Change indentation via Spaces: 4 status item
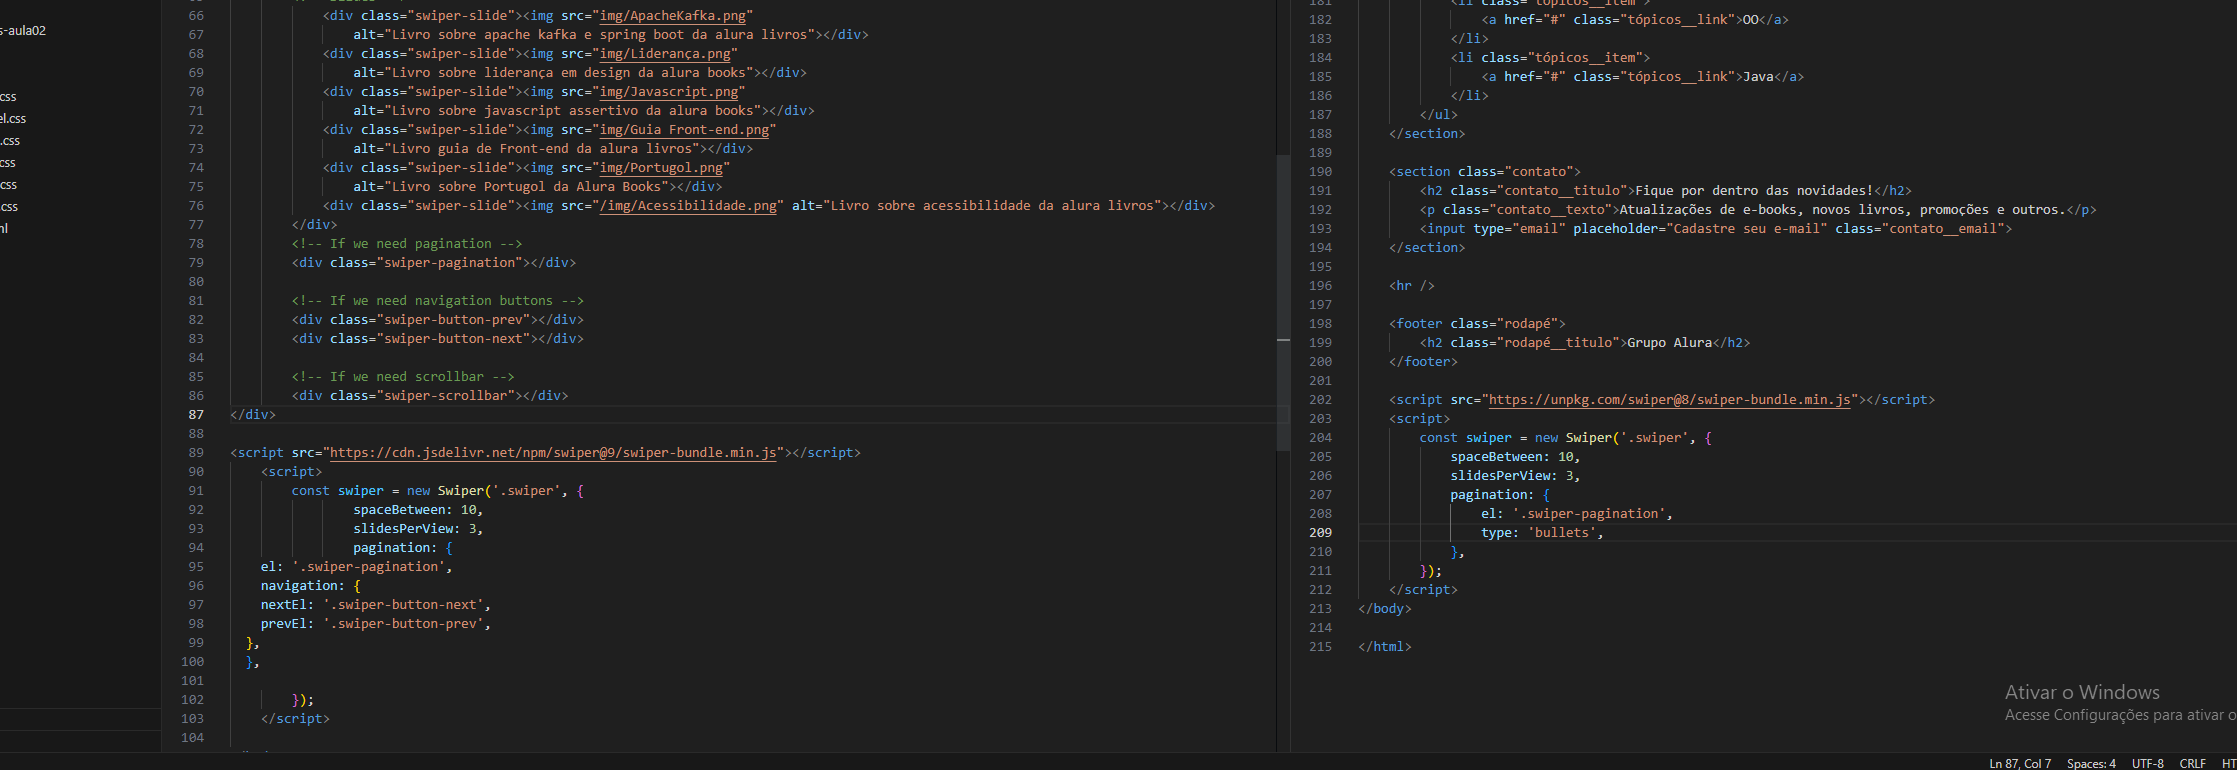The width and height of the screenshot is (2237, 770). [2091, 763]
